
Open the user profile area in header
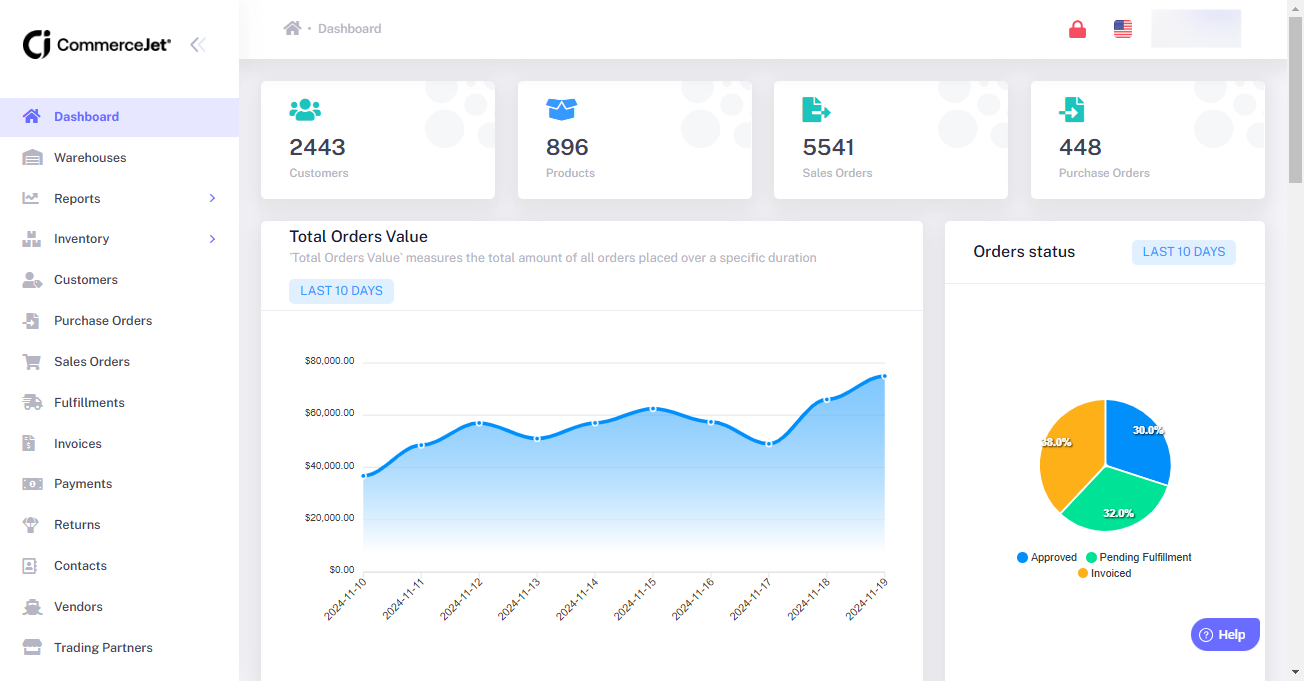tap(1196, 29)
